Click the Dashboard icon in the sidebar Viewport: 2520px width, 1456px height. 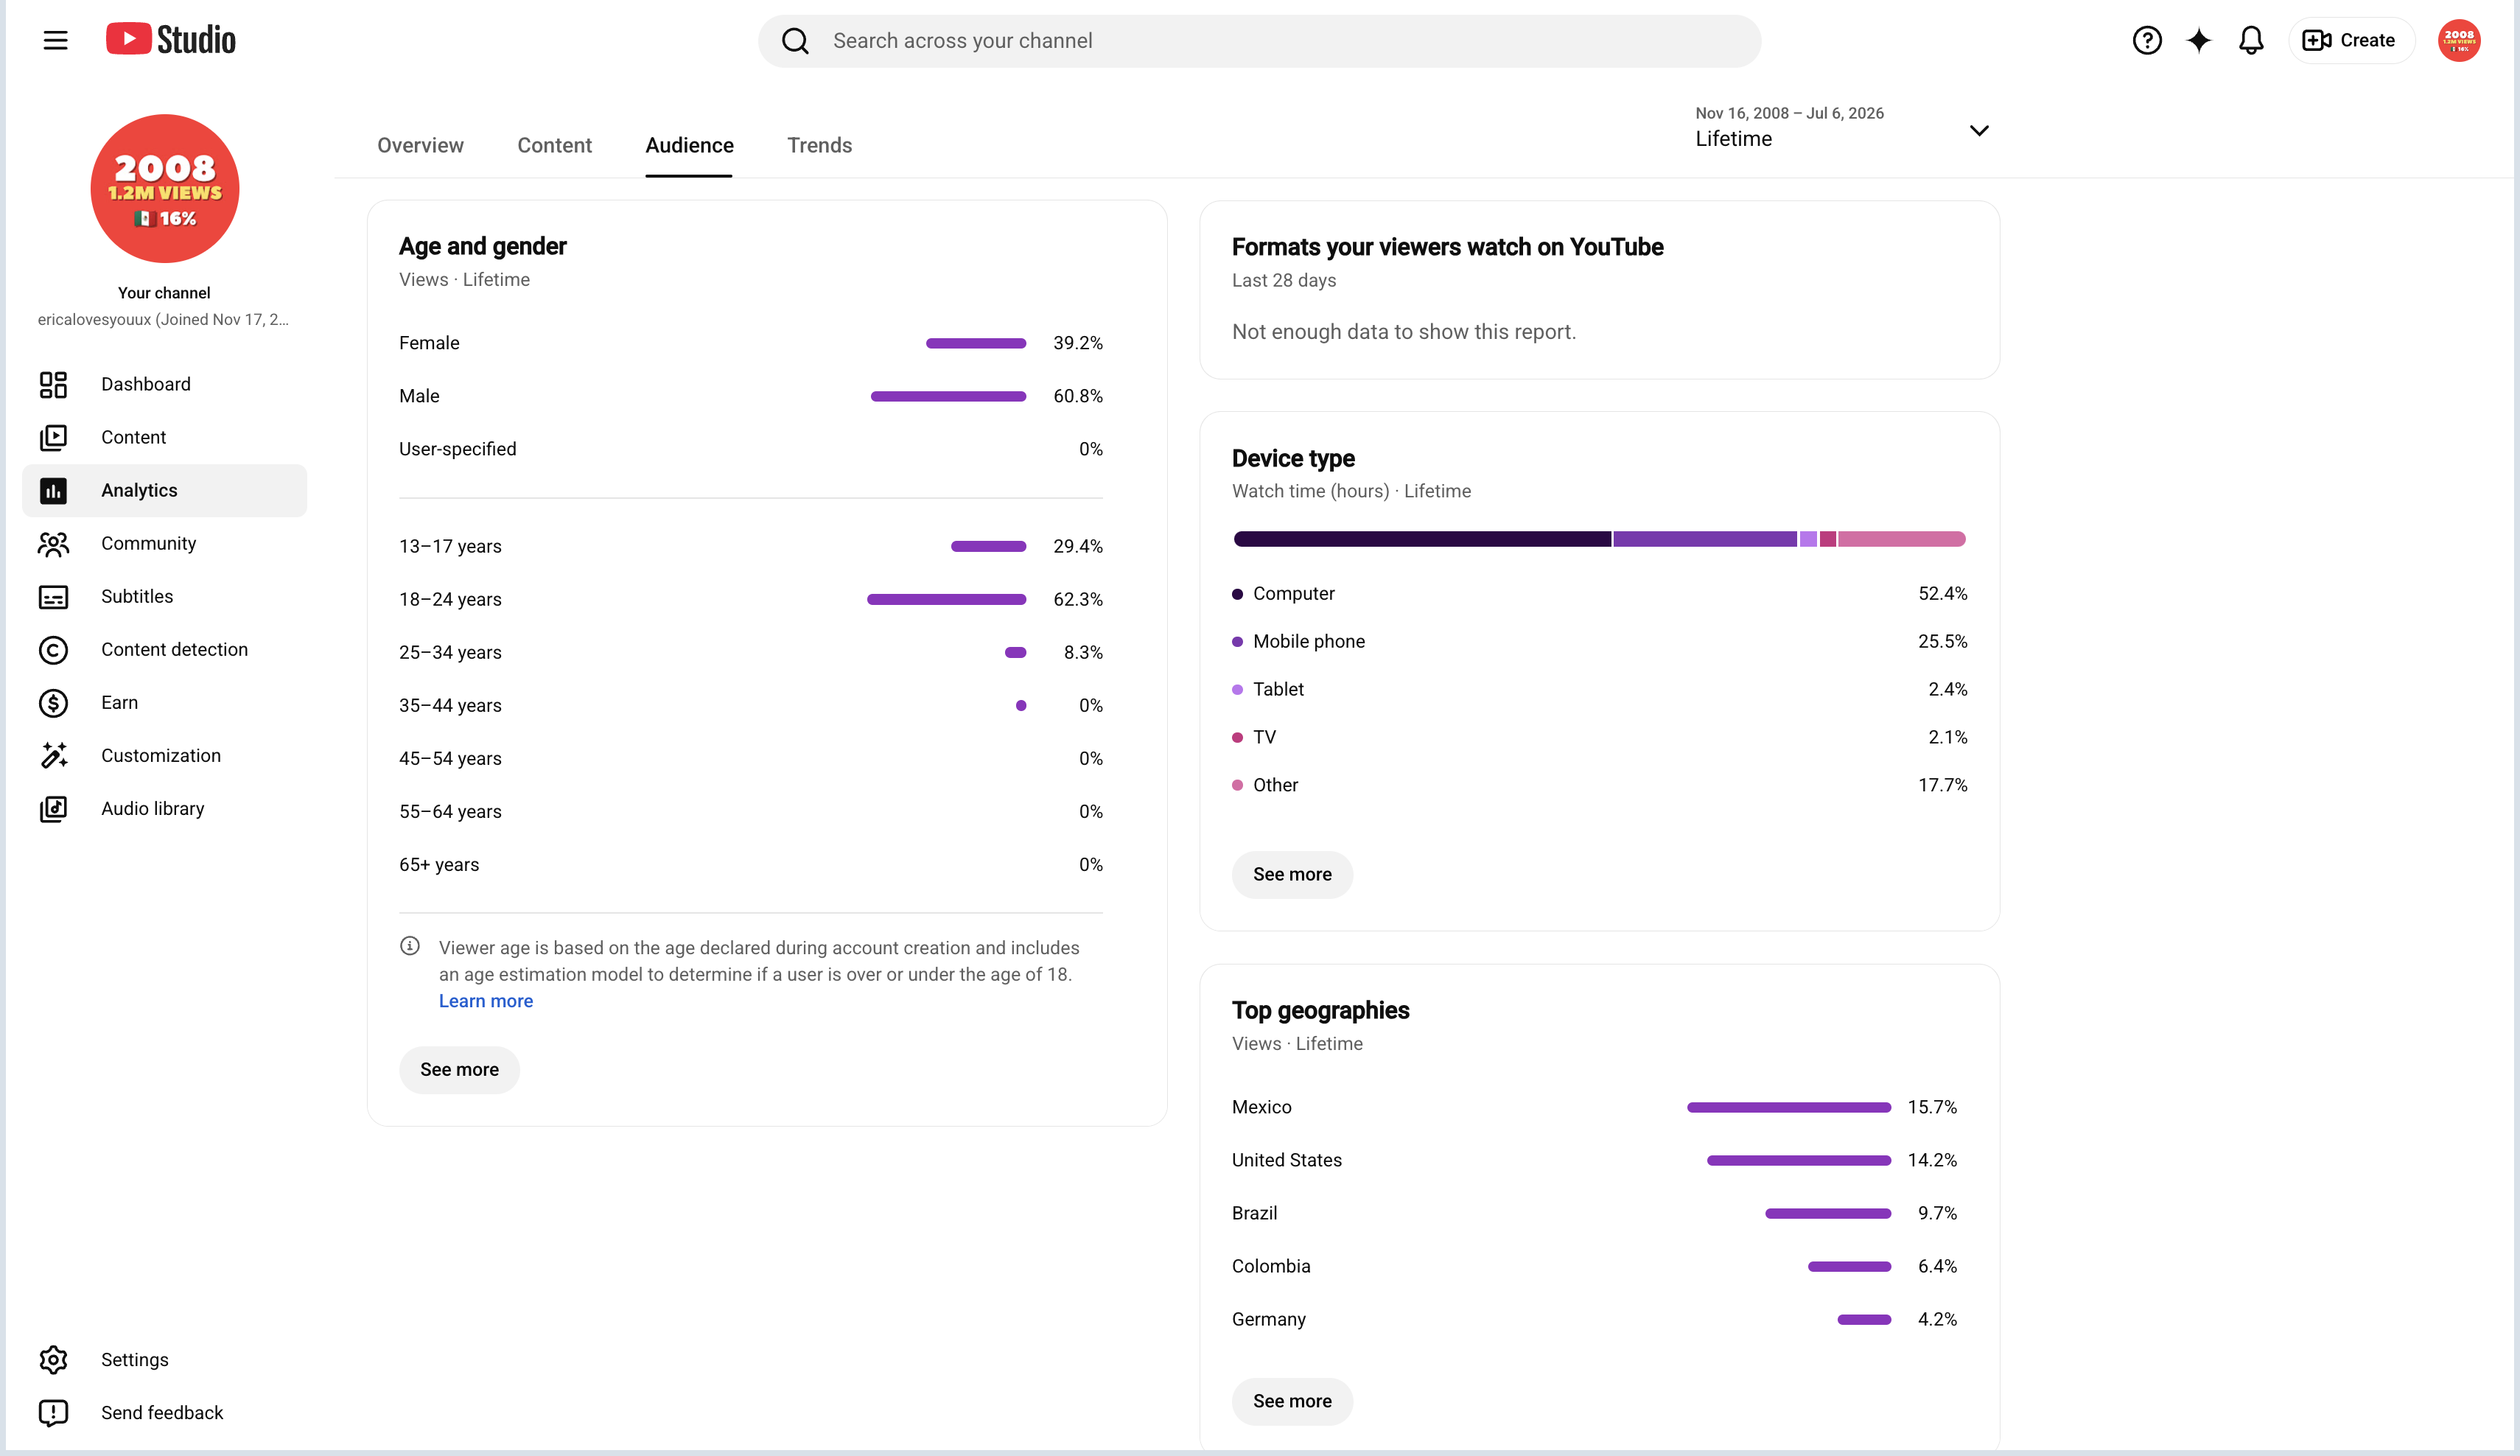pyautogui.click(x=53, y=384)
